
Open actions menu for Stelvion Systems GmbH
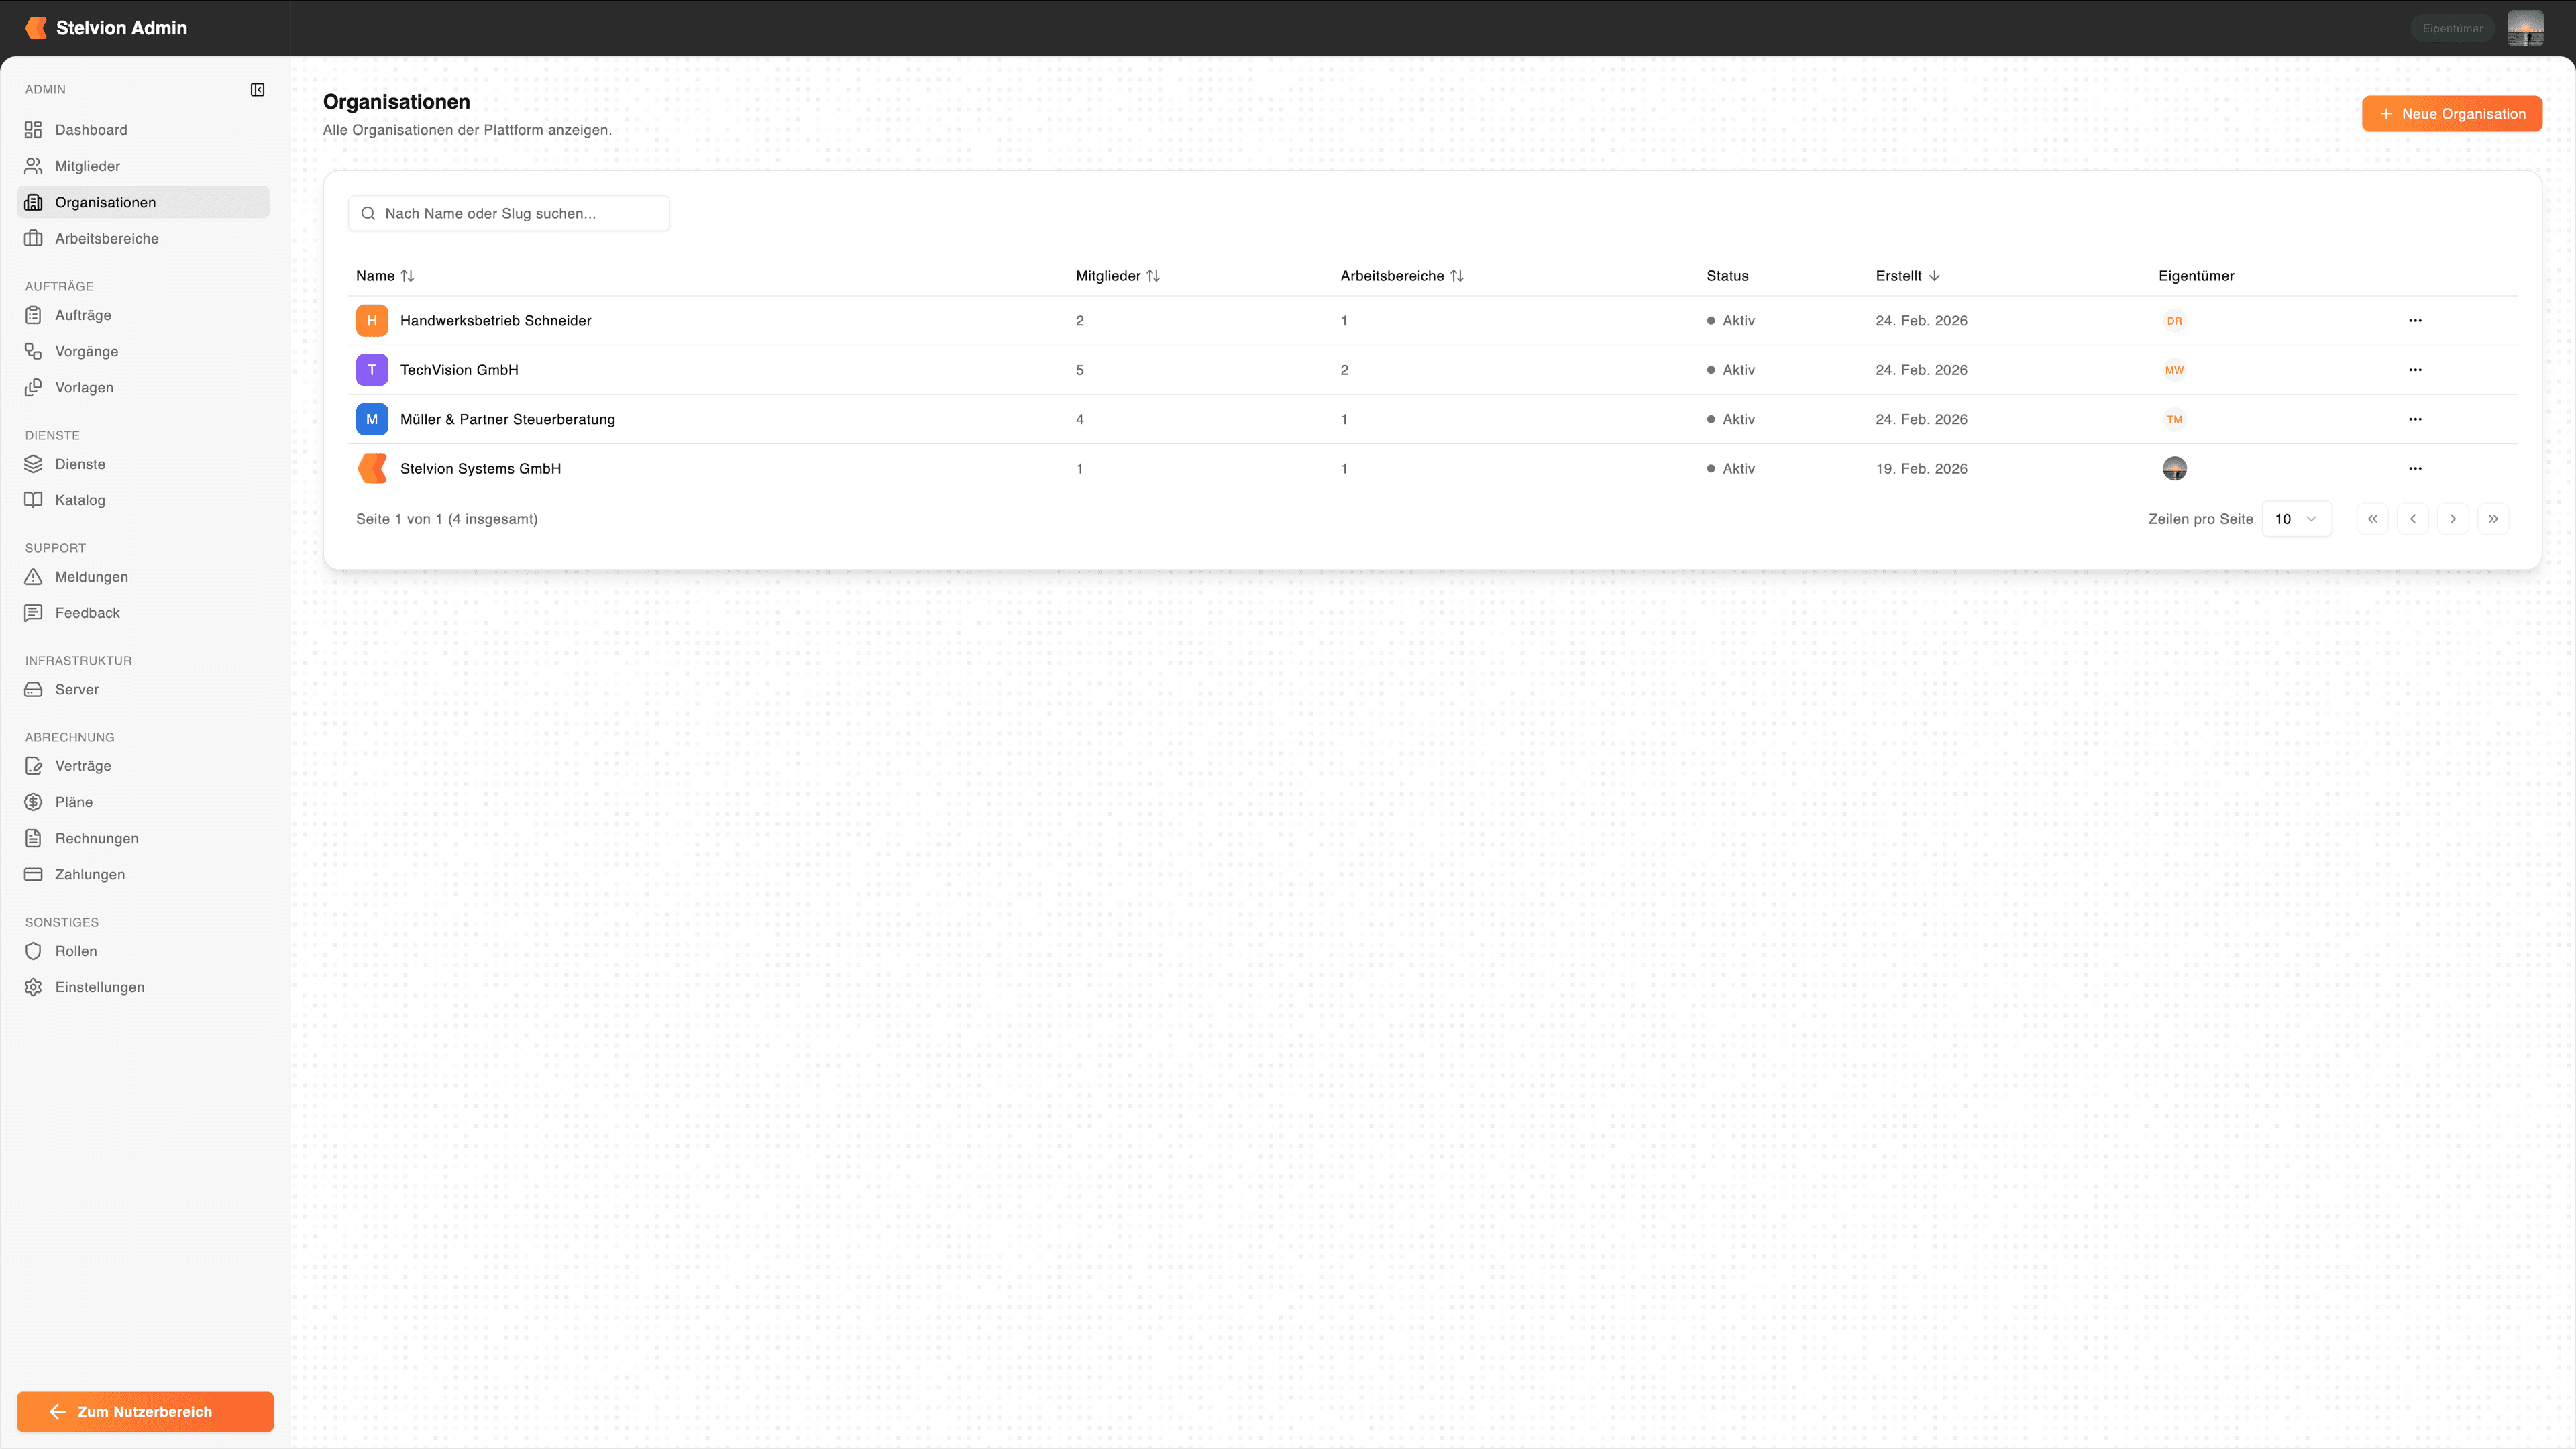2415,469
